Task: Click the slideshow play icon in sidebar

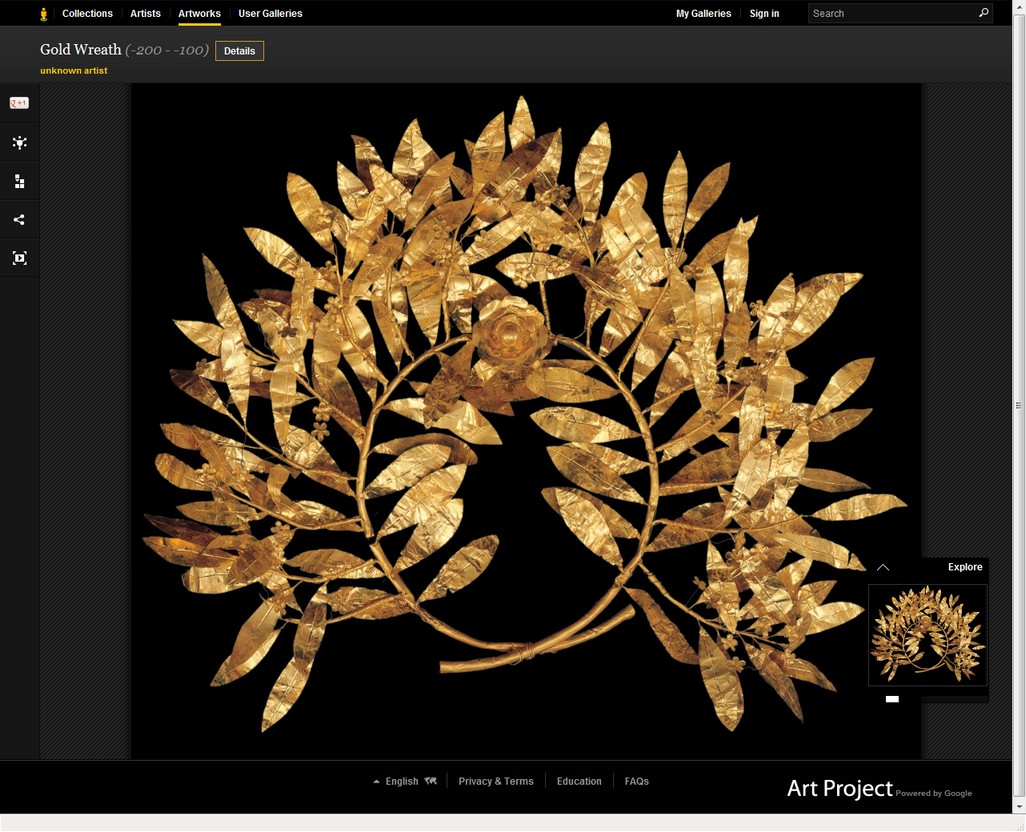Action: [x=20, y=258]
